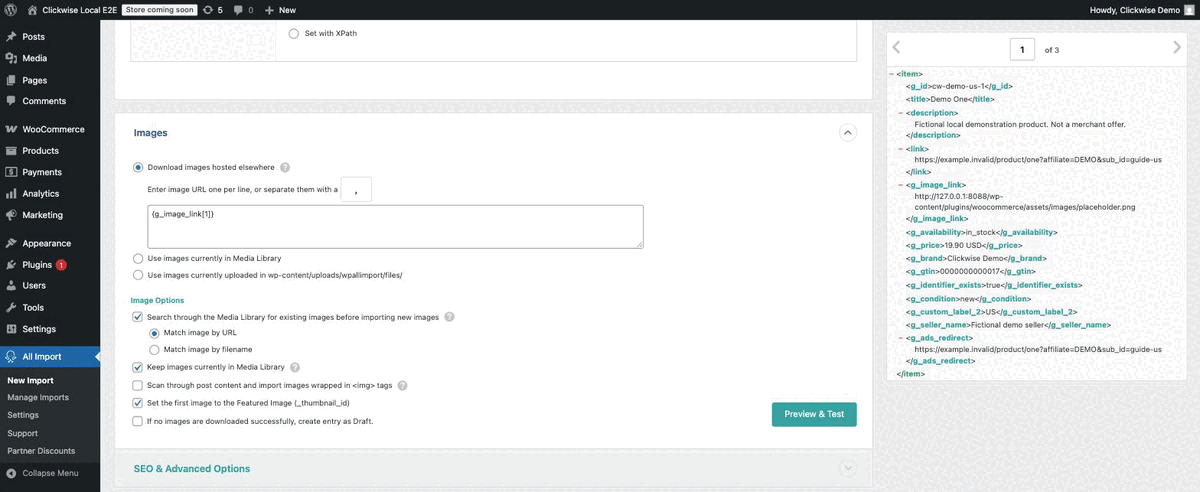The height and width of the screenshot is (492, 1200).
Task: Click the image URL textarea with {g_image_link[1]}
Action: click(x=395, y=226)
